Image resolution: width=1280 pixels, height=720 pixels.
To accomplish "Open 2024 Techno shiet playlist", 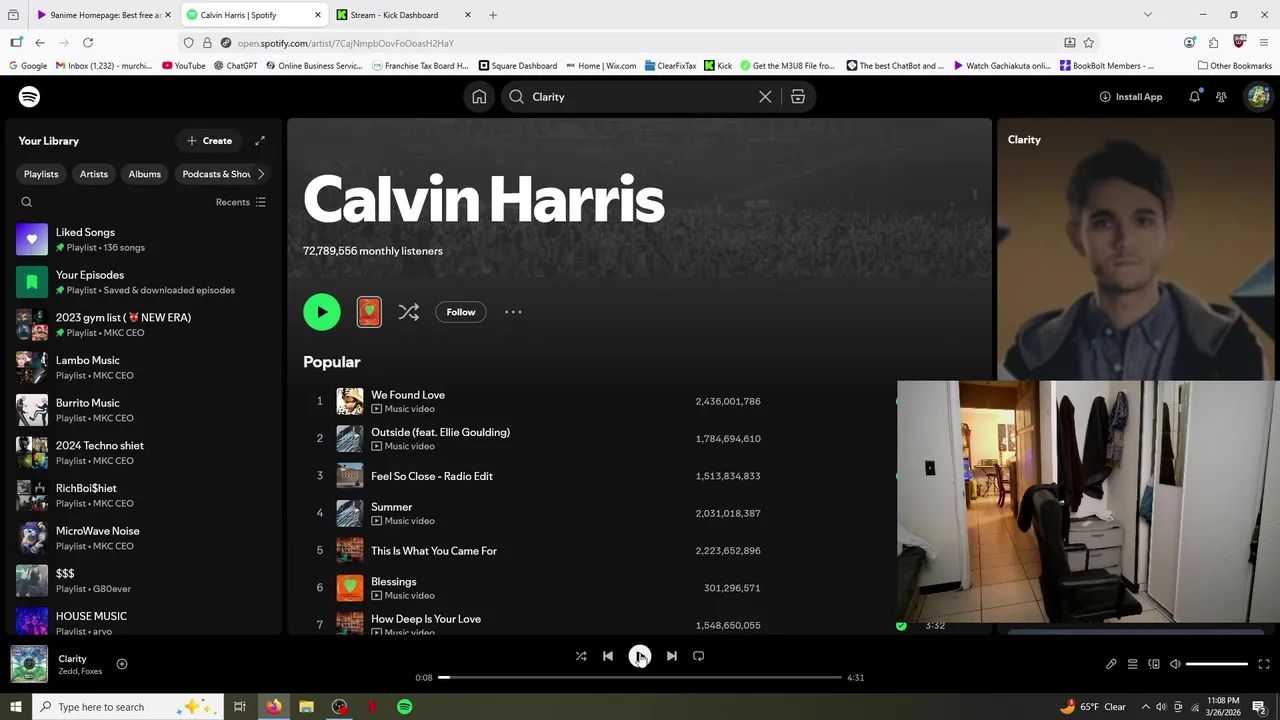I will 144,453.
